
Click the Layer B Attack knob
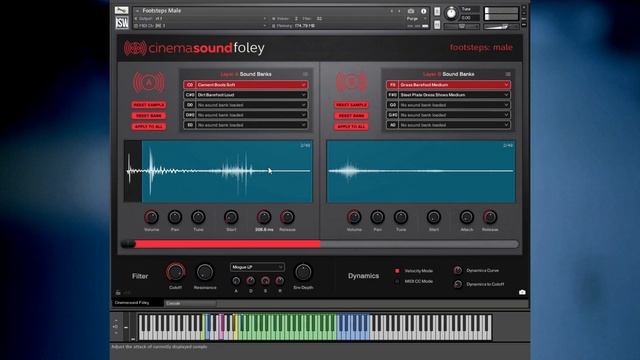click(x=467, y=217)
